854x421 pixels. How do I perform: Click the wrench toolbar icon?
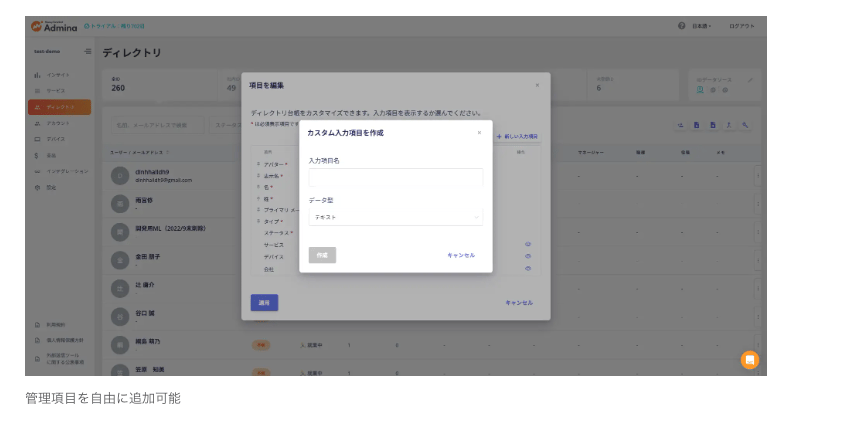click(x=745, y=125)
